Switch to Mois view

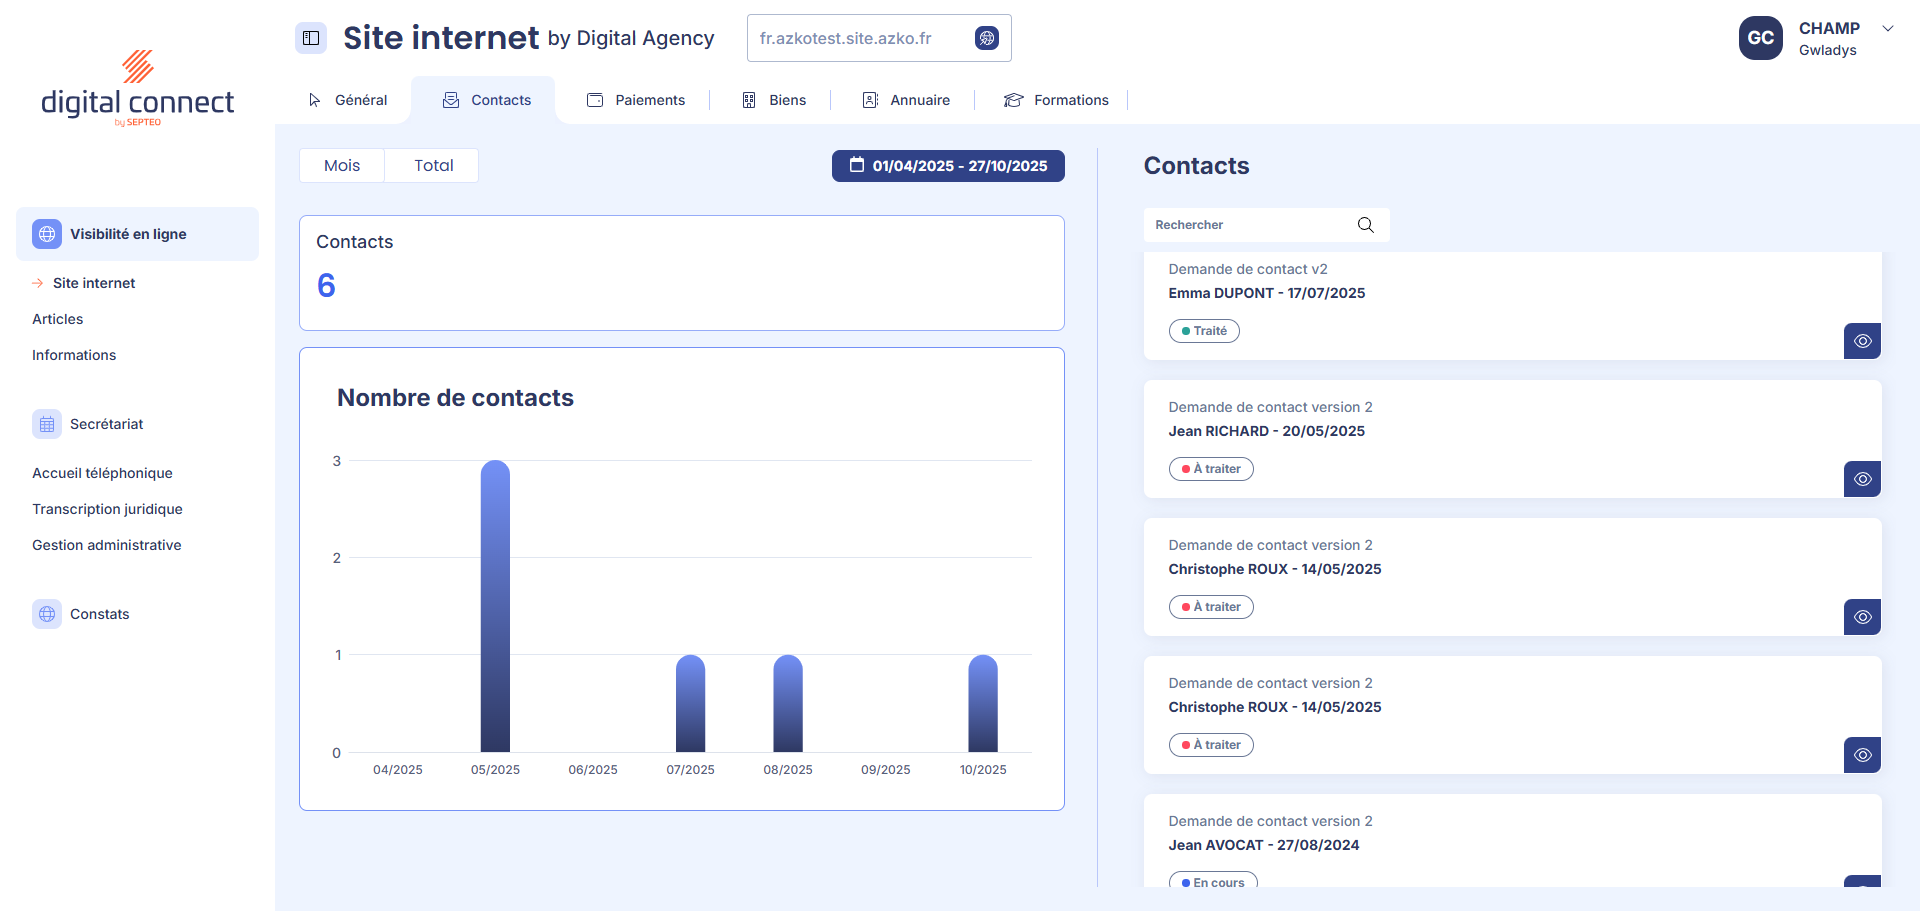[x=342, y=166]
